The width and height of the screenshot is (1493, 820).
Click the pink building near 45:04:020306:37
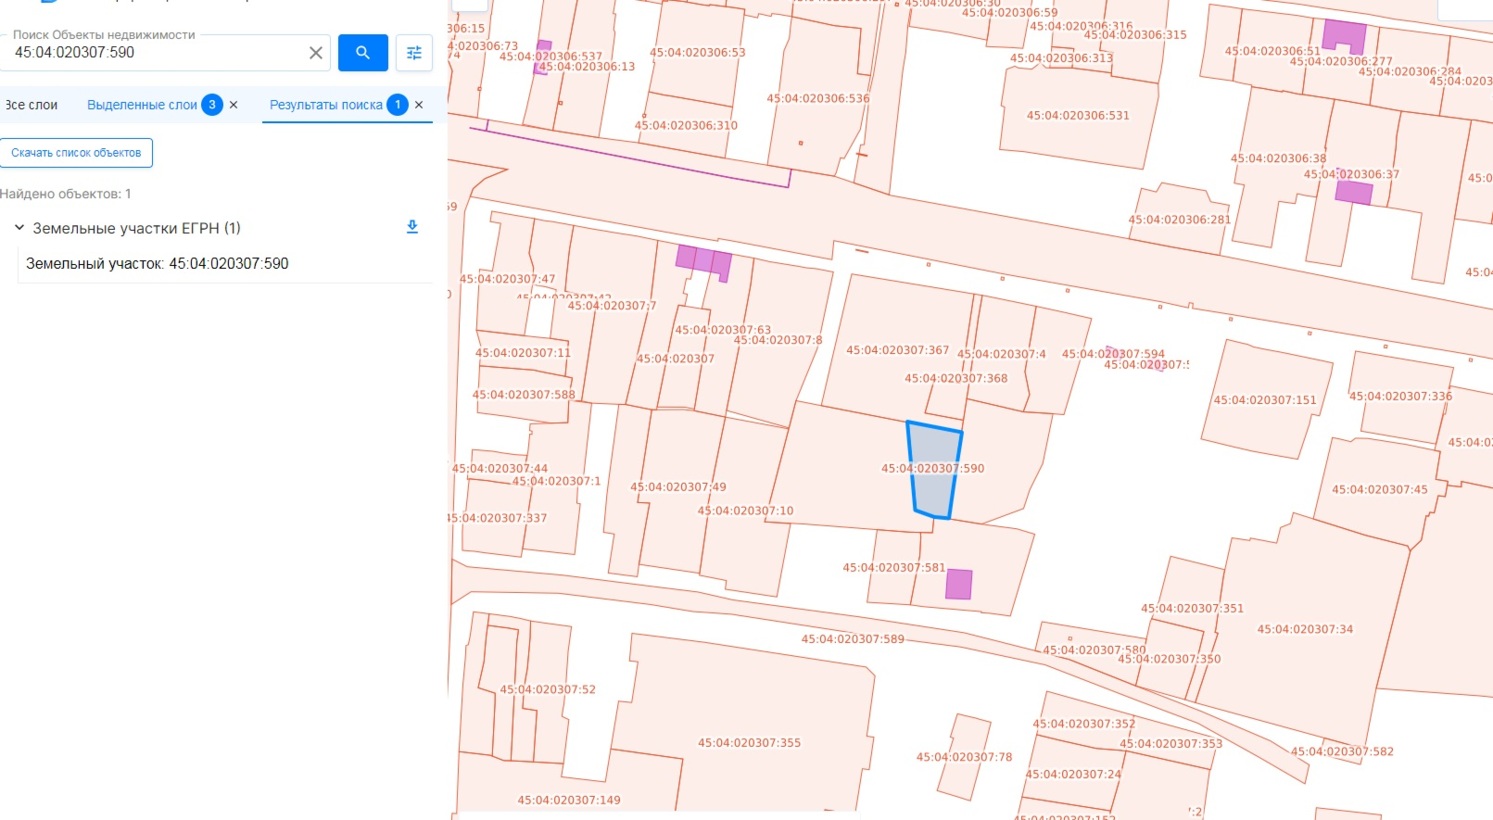tap(1354, 192)
